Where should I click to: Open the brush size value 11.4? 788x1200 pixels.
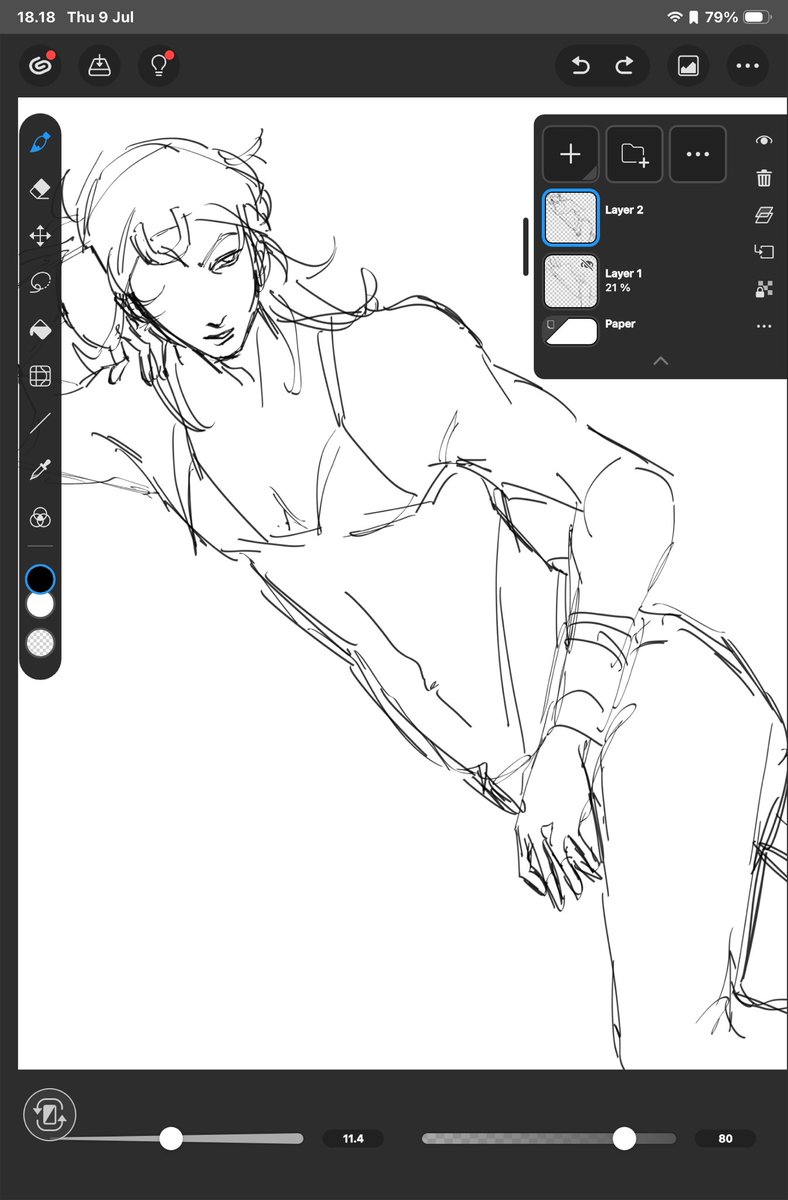click(x=353, y=1138)
